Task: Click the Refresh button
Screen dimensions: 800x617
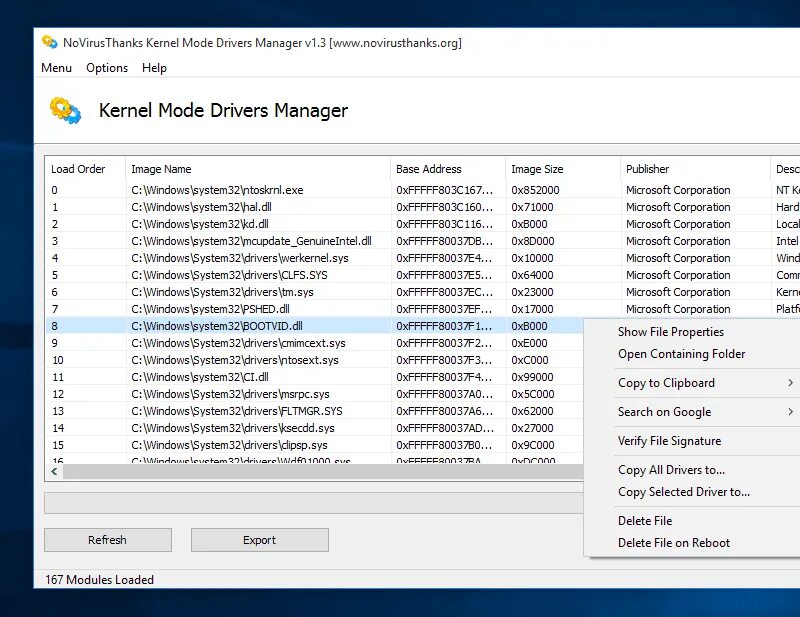Action: (x=108, y=540)
